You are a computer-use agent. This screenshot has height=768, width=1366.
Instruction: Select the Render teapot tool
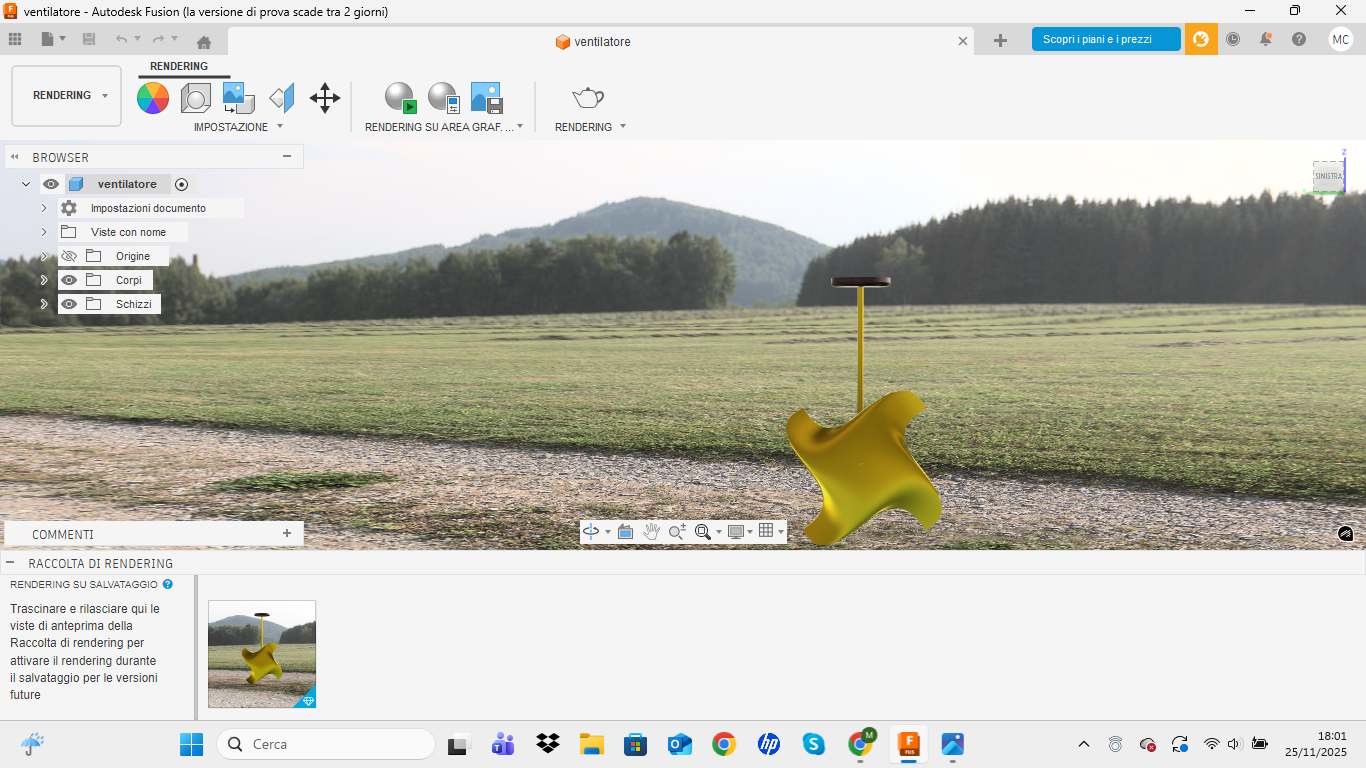pos(588,98)
